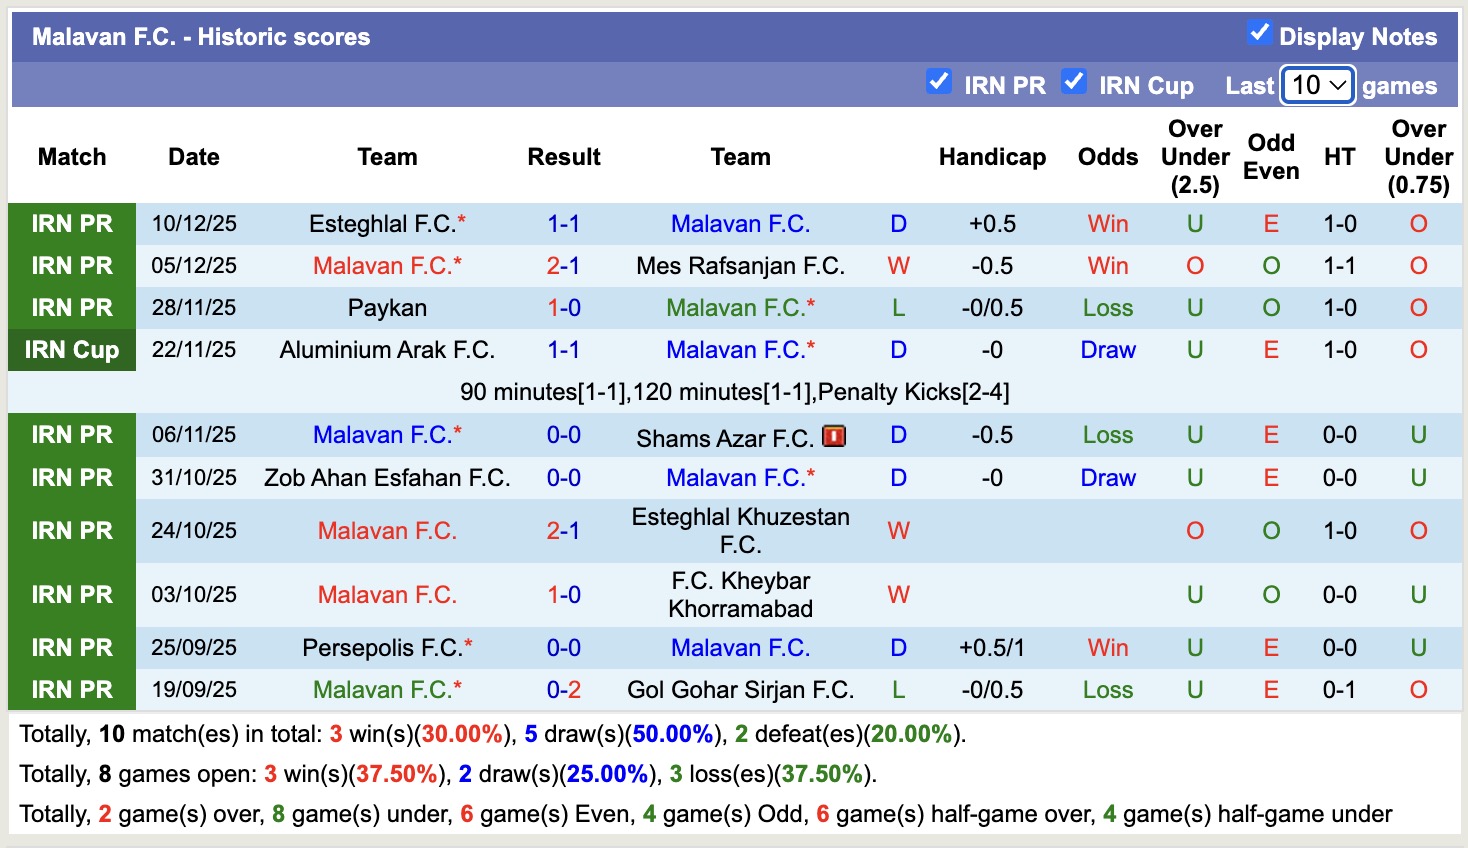
Task: Select the IRN Cup match label
Action: (x=72, y=350)
